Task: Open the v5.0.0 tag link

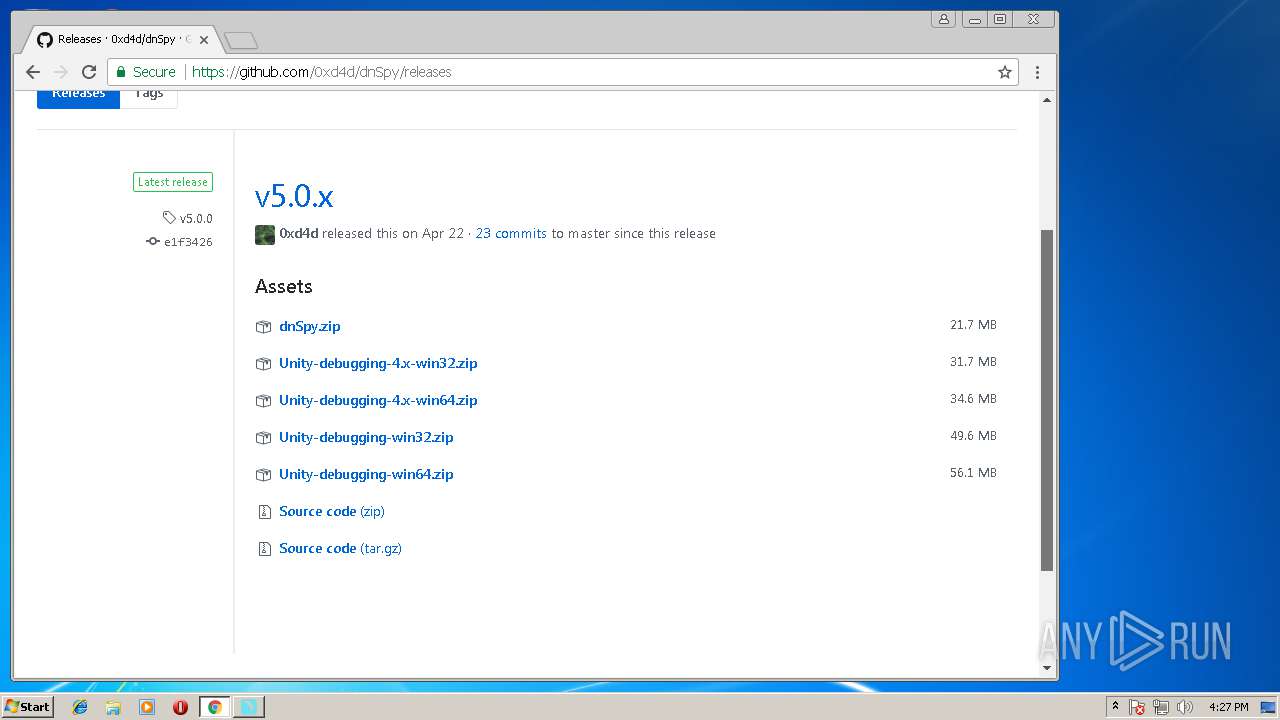Action: pos(196,218)
